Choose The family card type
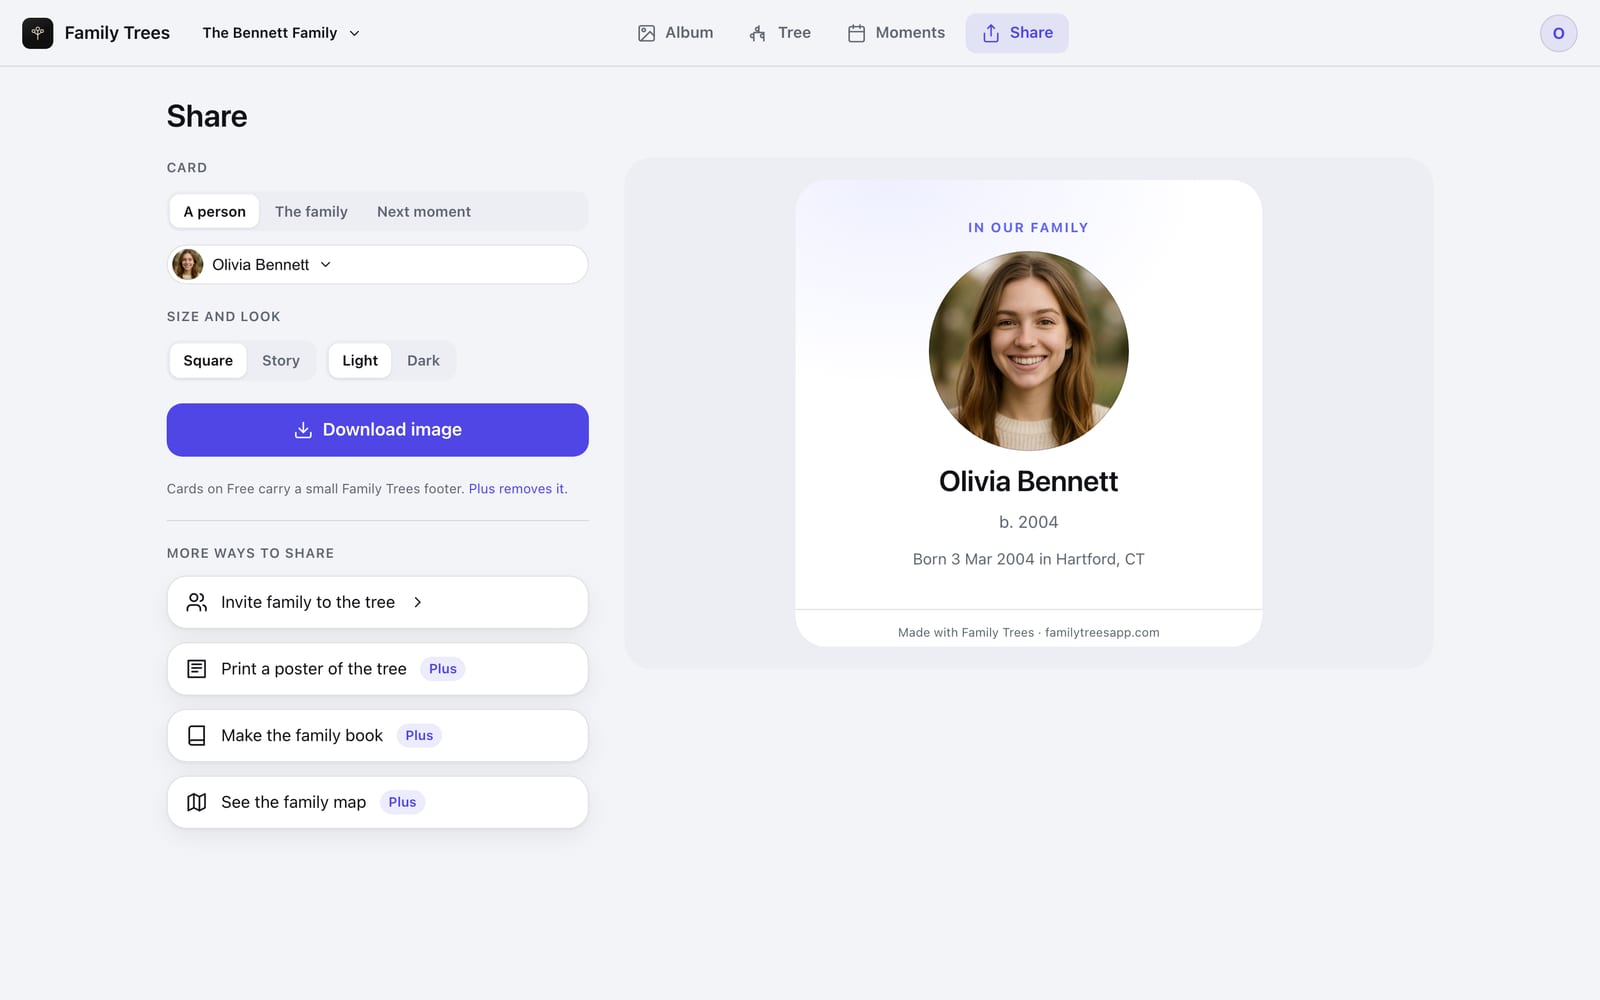This screenshot has width=1600, height=1000. pos(311,211)
